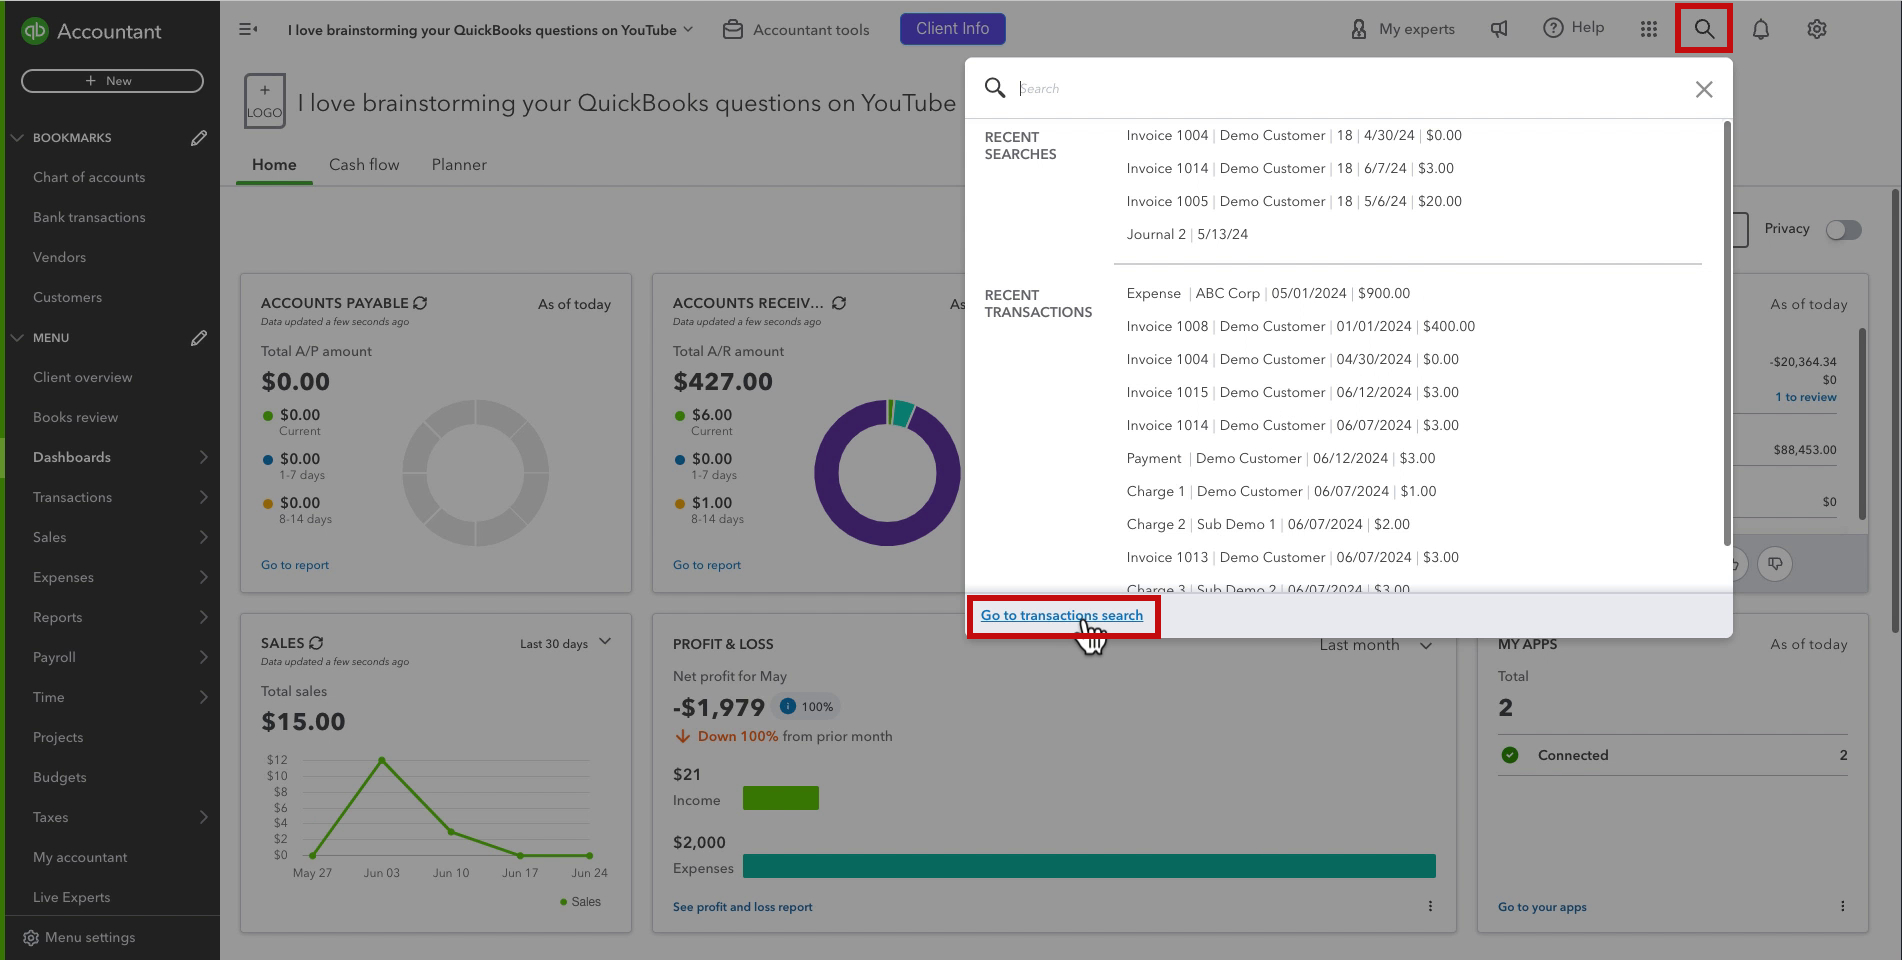This screenshot has width=1902, height=960.
Task: Toggle the Privacy switch
Action: pos(1843,230)
